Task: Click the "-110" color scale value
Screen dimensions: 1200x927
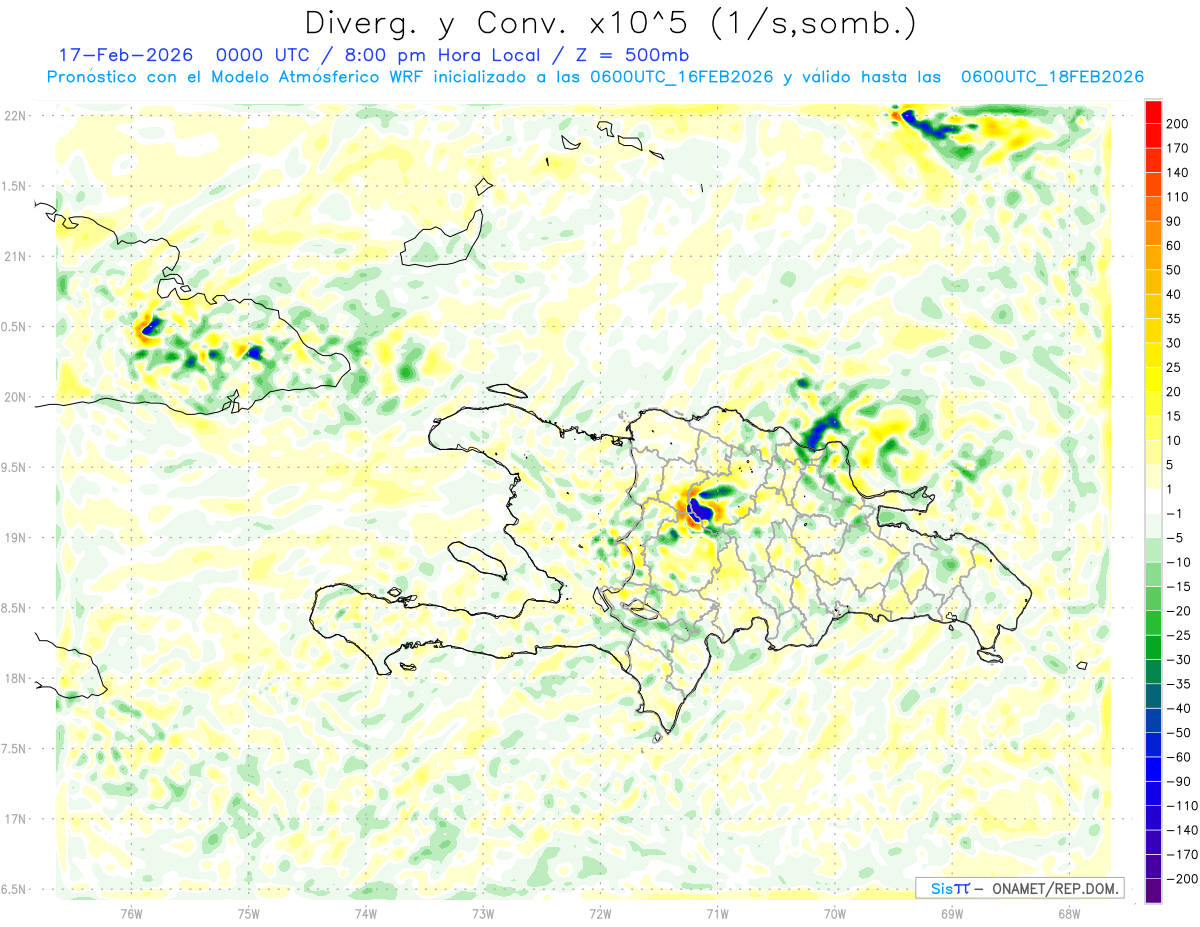Action: [1181, 806]
